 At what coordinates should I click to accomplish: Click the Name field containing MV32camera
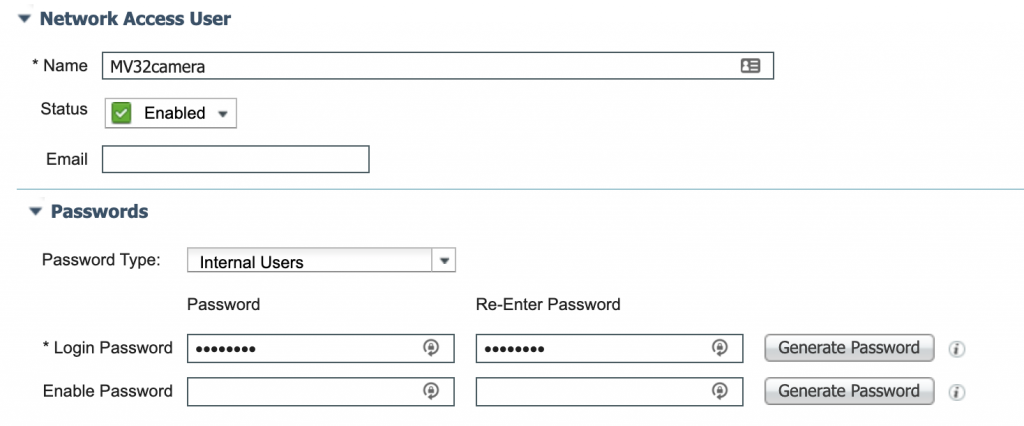tap(420, 66)
